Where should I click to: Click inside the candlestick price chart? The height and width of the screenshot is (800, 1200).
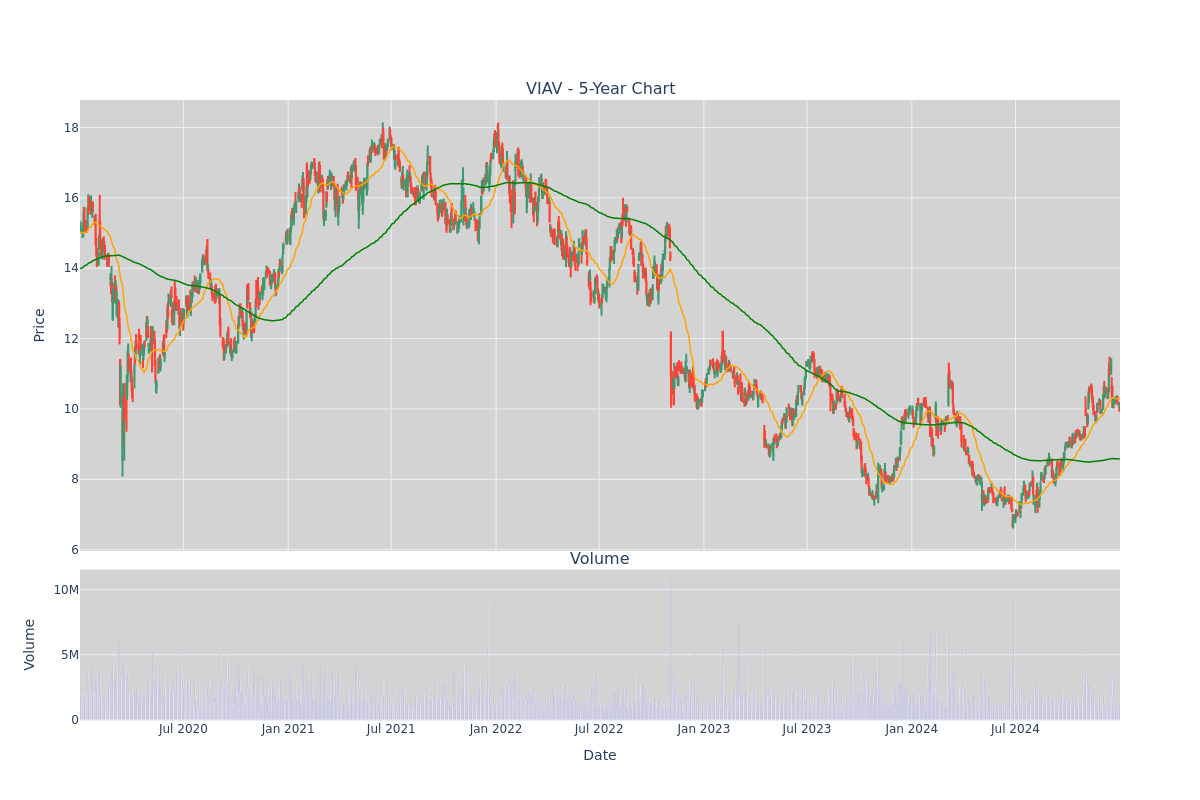pyautogui.click(x=600, y=325)
